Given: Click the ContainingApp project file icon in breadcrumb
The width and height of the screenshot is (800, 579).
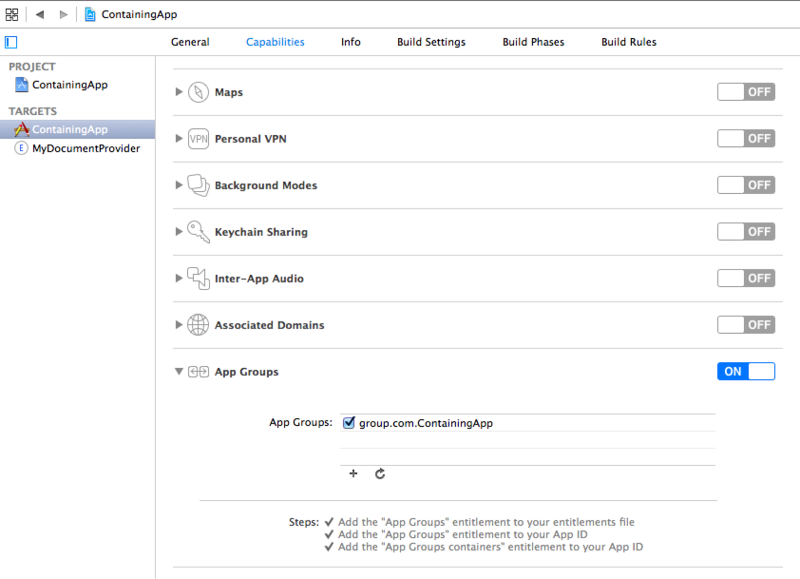Looking at the screenshot, I should click(x=90, y=14).
